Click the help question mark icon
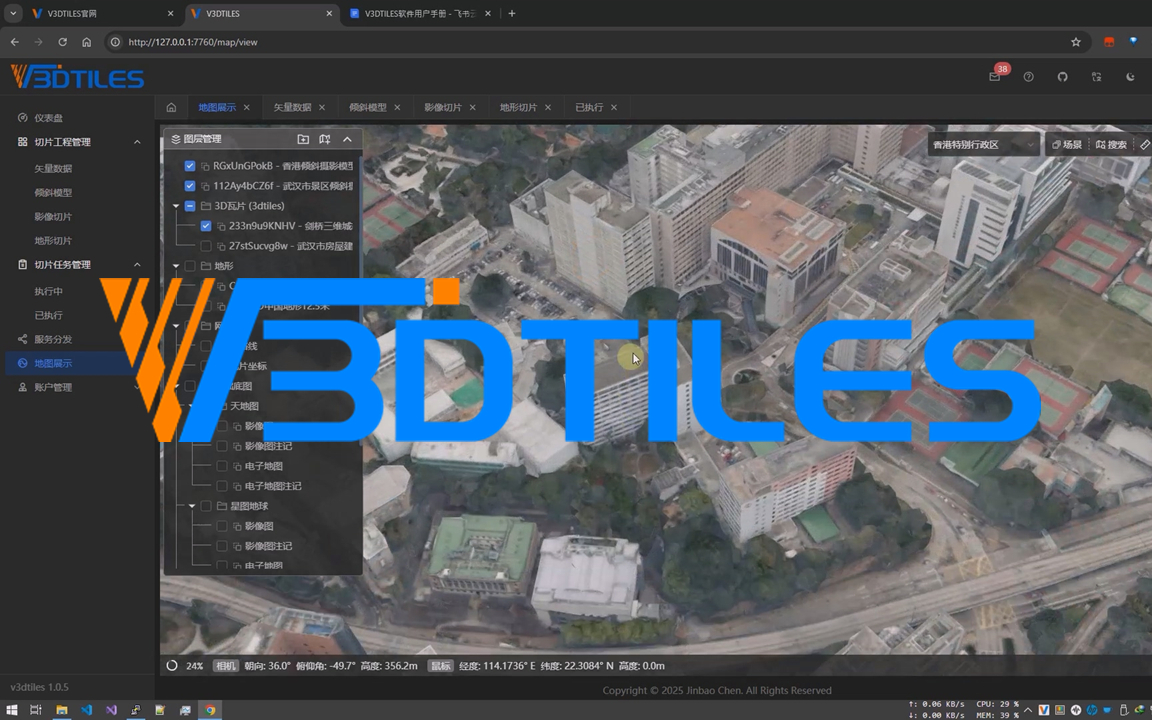Image resolution: width=1152 pixels, height=720 pixels. pyautogui.click(x=1028, y=77)
